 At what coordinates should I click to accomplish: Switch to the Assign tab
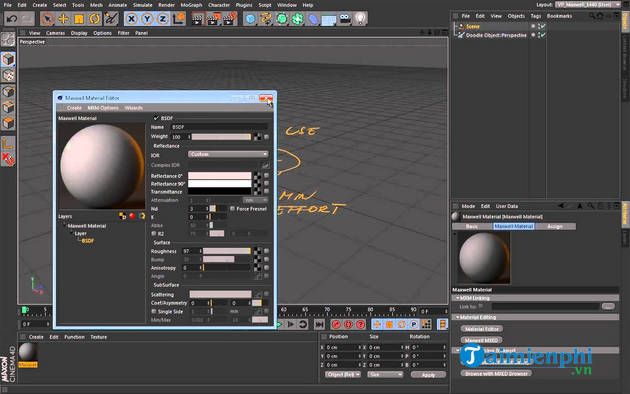pos(555,227)
